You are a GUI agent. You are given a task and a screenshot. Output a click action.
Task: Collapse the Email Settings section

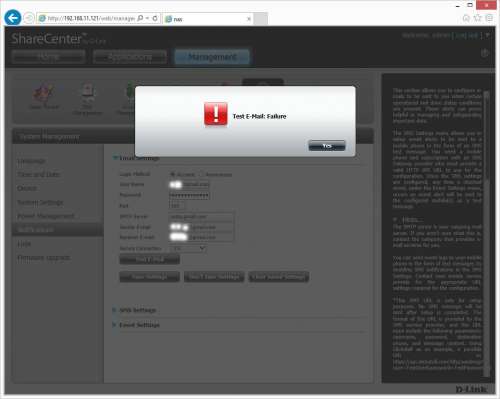[x=115, y=158]
